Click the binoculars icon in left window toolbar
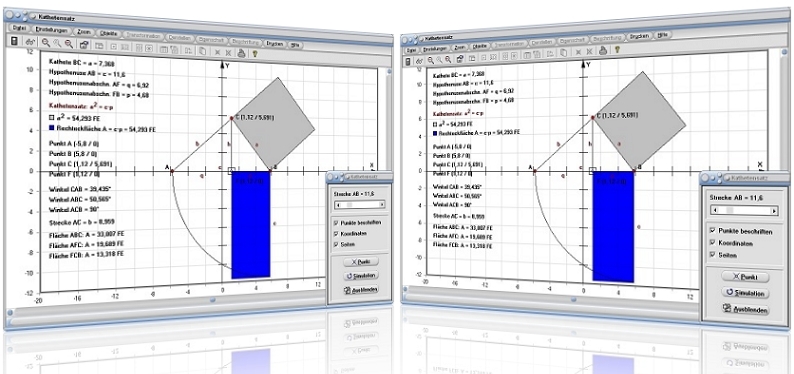Viewport: 794px width, 374px height. tap(29, 43)
